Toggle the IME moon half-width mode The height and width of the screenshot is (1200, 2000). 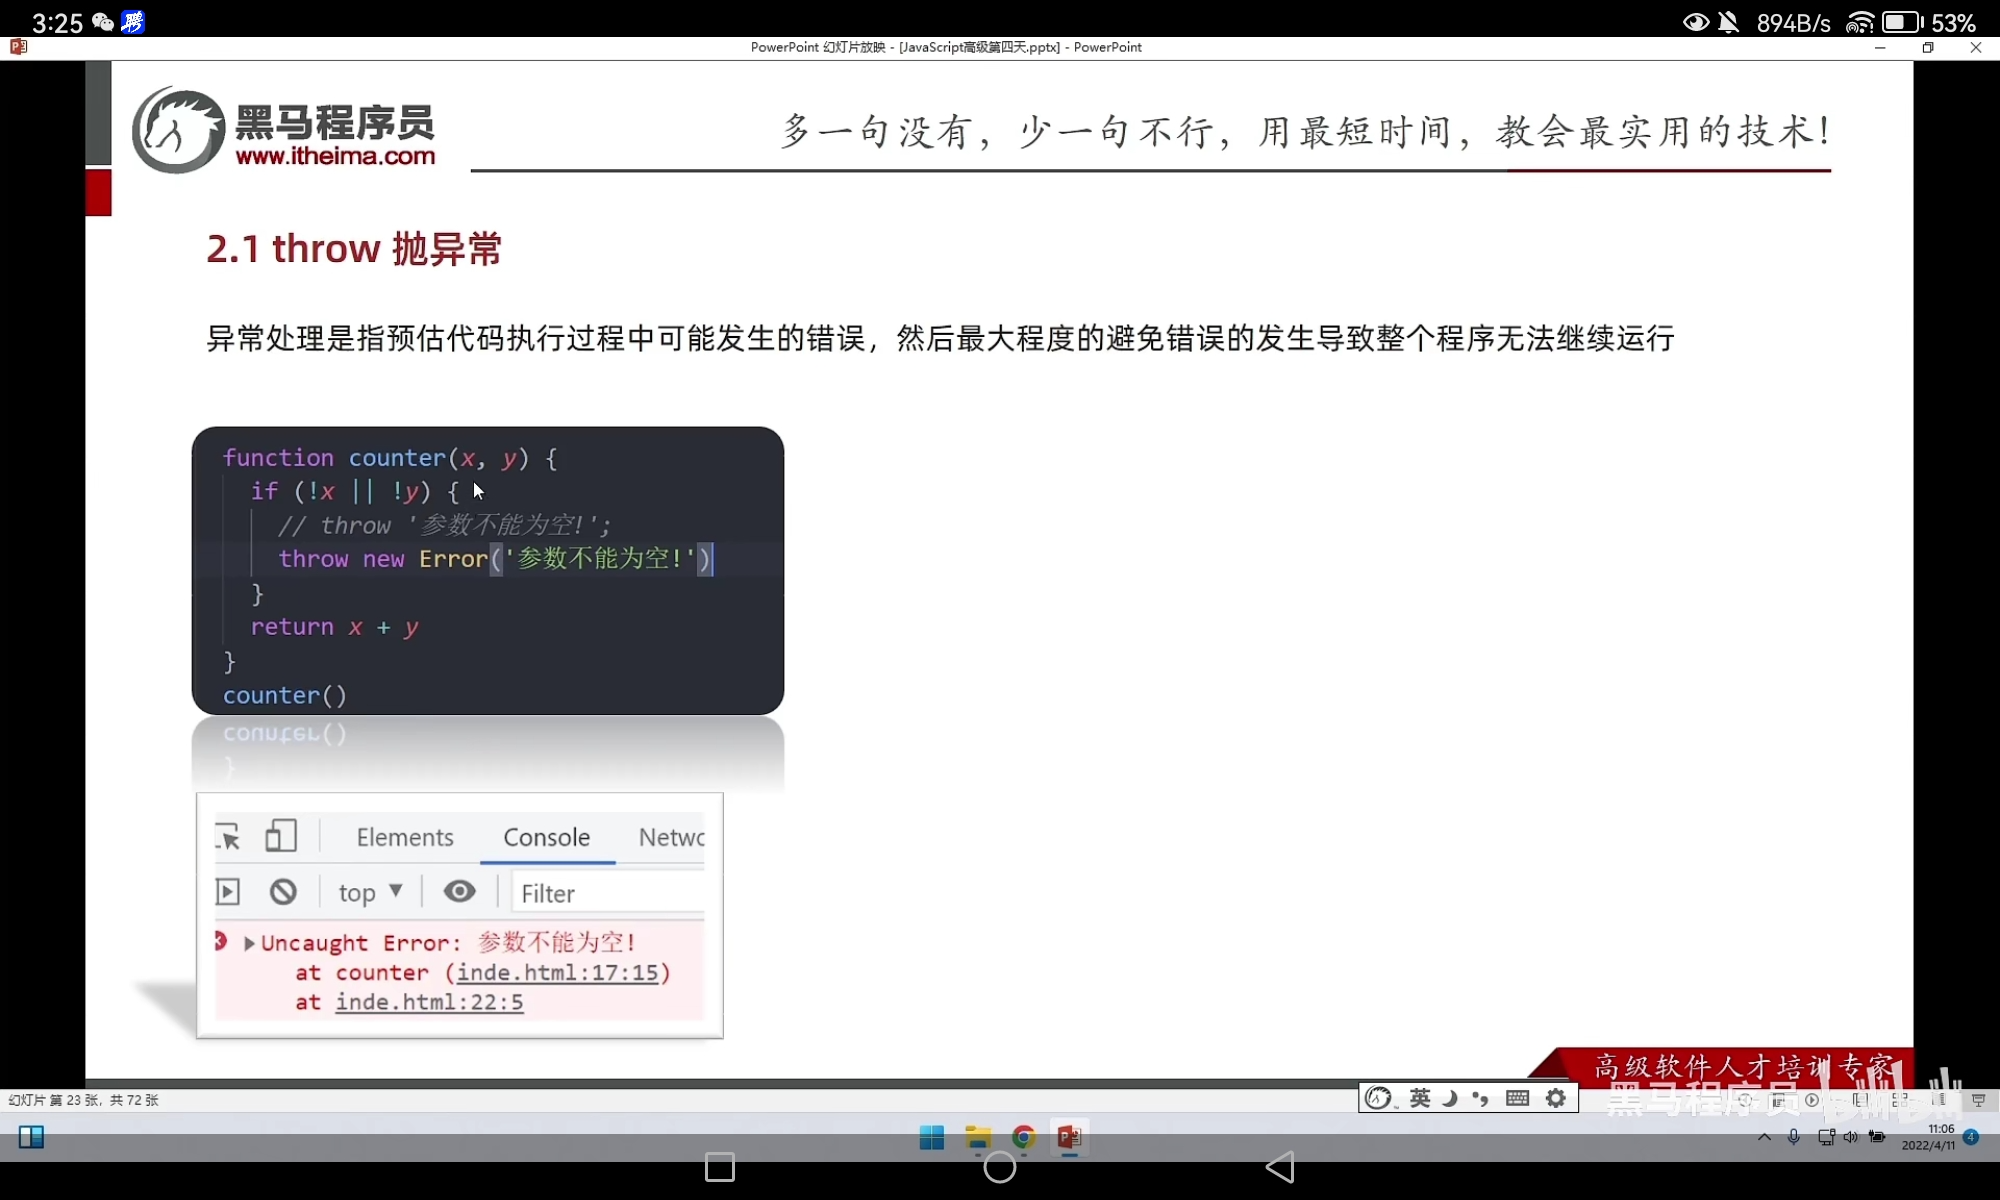pos(1450,1098)
